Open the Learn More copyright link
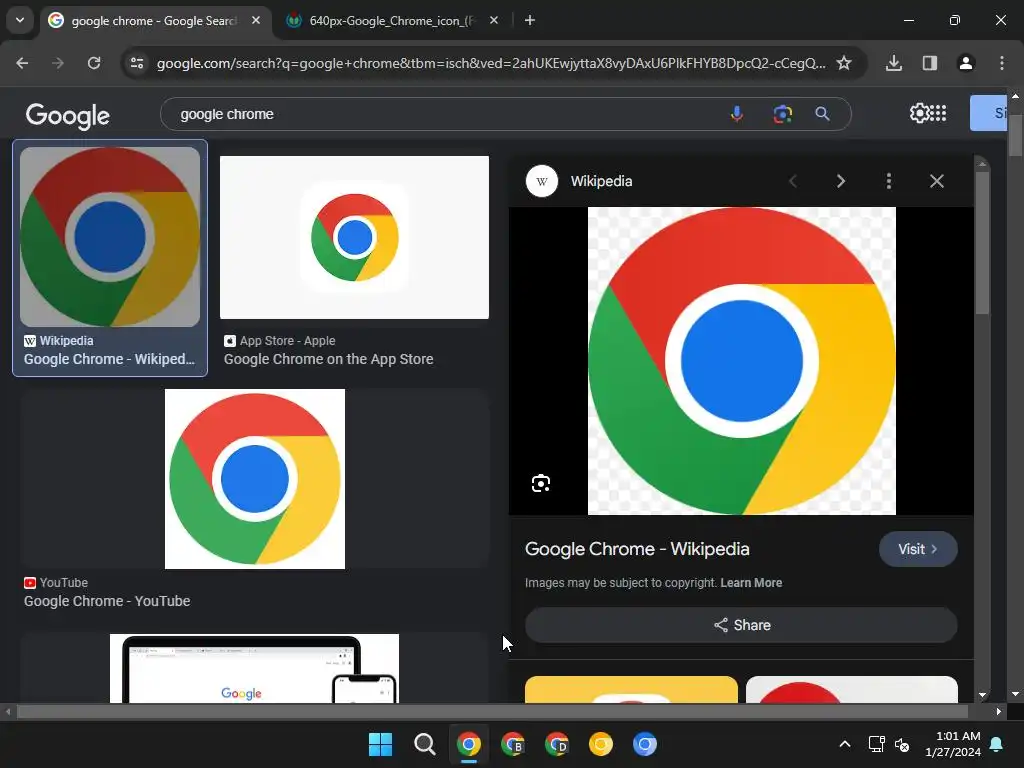This screenshot has height=768, width=1024. pyautogui.click(x=751, y=583)
